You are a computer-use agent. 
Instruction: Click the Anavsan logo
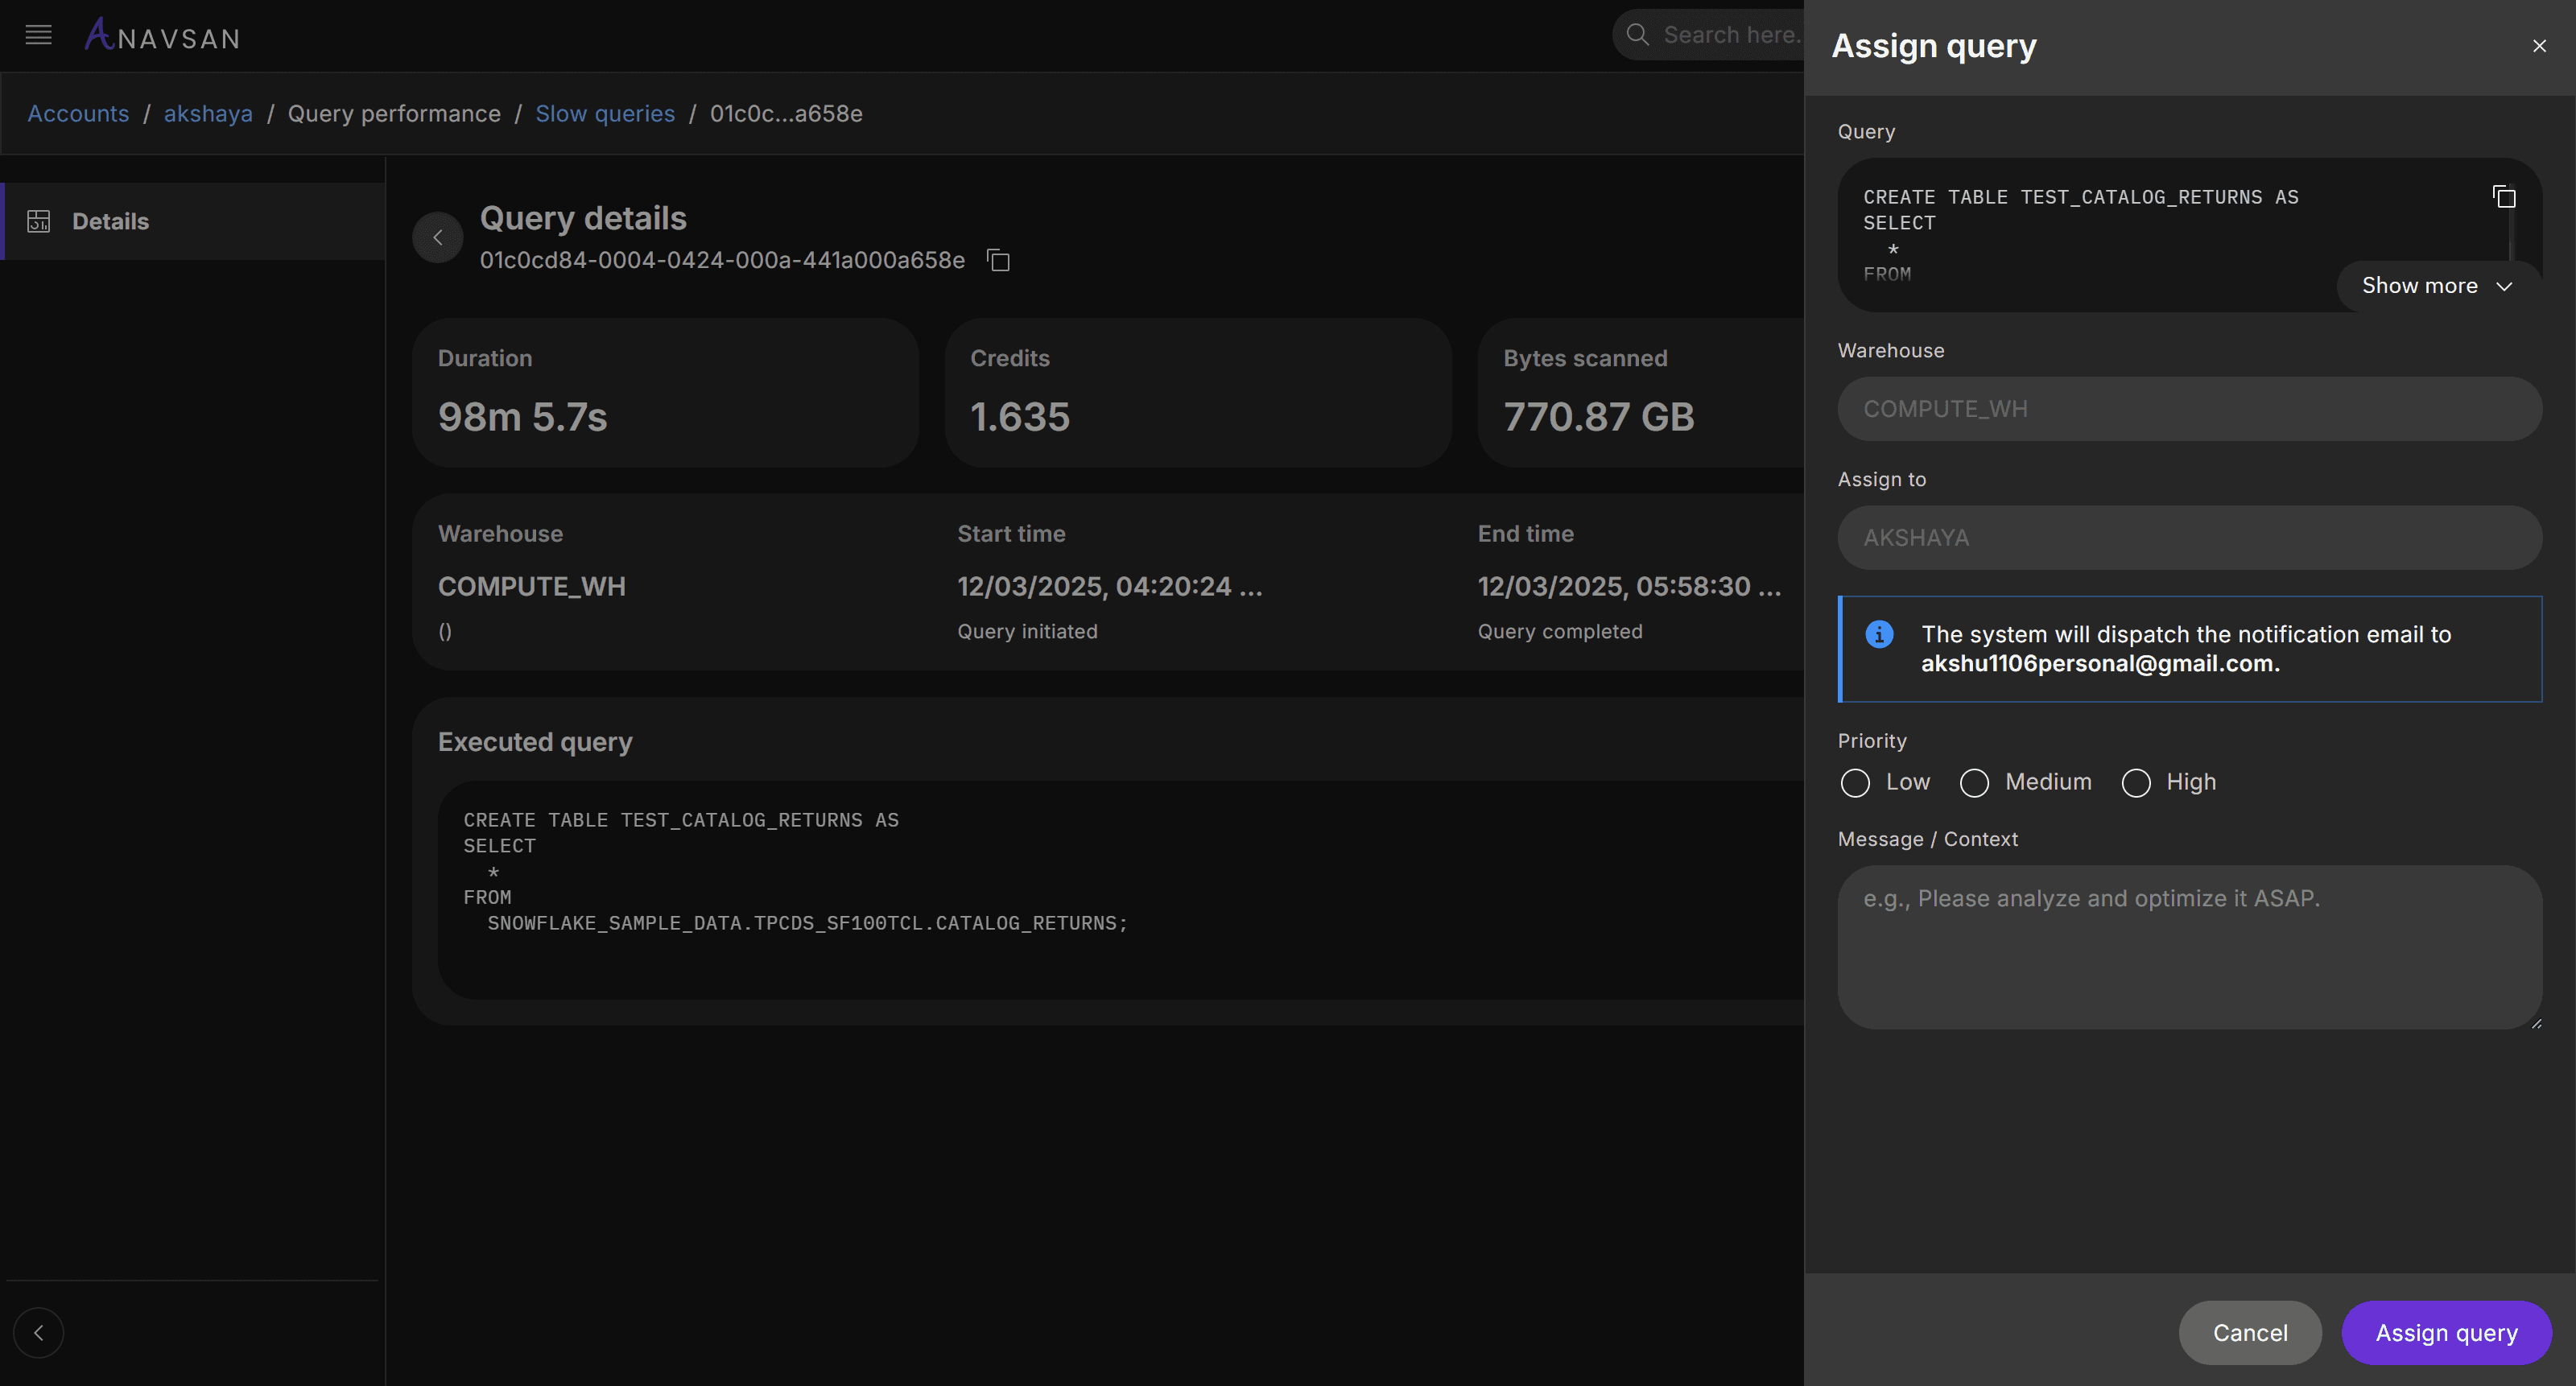point(163,36)
